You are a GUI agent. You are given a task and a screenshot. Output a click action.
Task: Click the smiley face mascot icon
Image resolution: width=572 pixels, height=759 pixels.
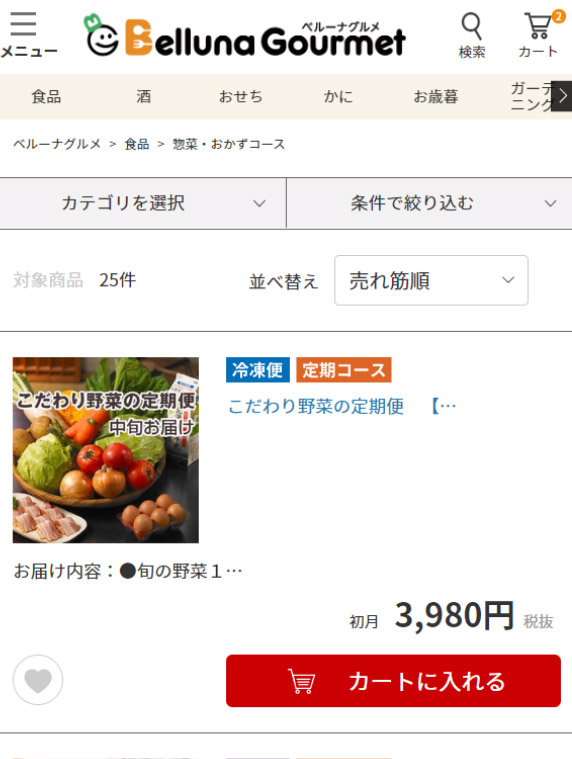[x=102, y=35]
